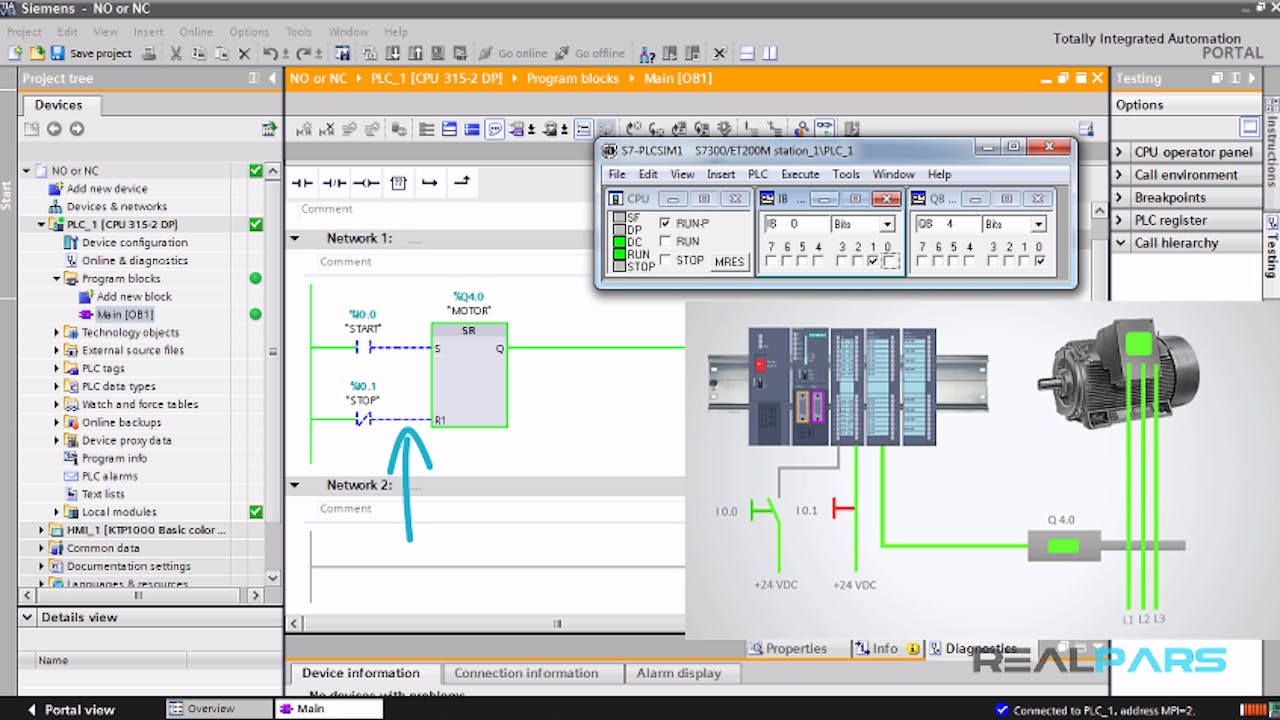Toggle bit 2 checkbox in IB 0
The width and height of the screenshot is (1280, 720).
point(857,262)
